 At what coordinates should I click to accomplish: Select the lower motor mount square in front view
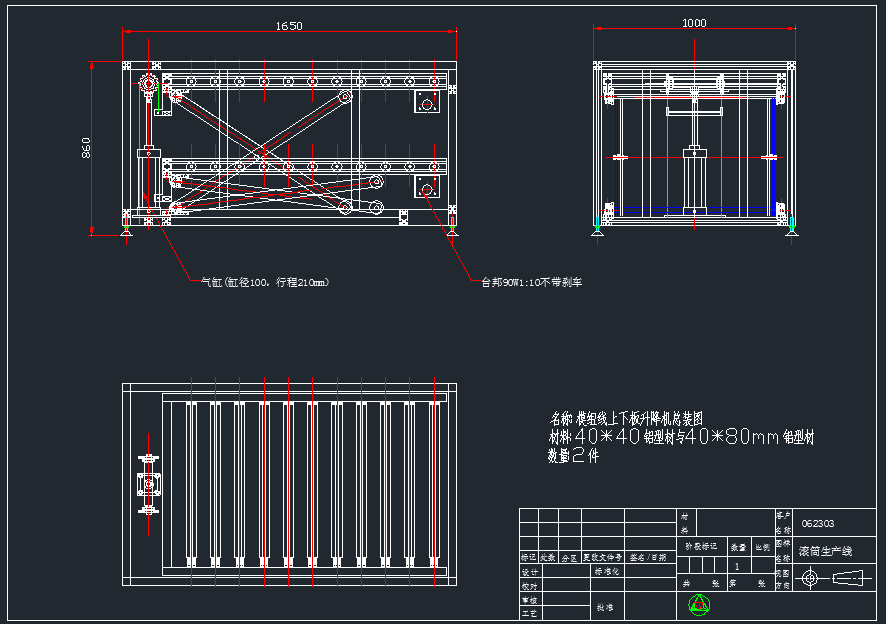pyautogui.click(x=426, y=189)
